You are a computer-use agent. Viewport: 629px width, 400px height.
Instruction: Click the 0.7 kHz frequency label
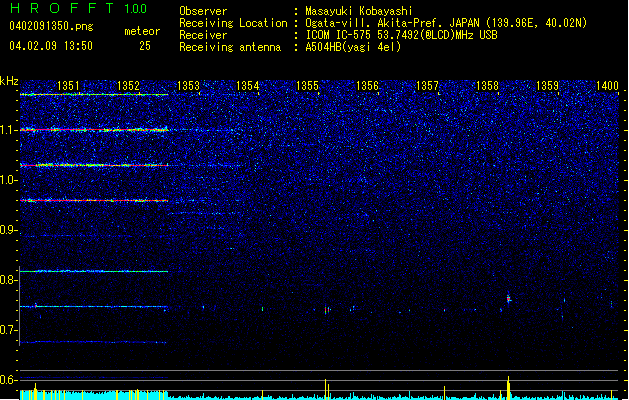[x=9, y=330]
